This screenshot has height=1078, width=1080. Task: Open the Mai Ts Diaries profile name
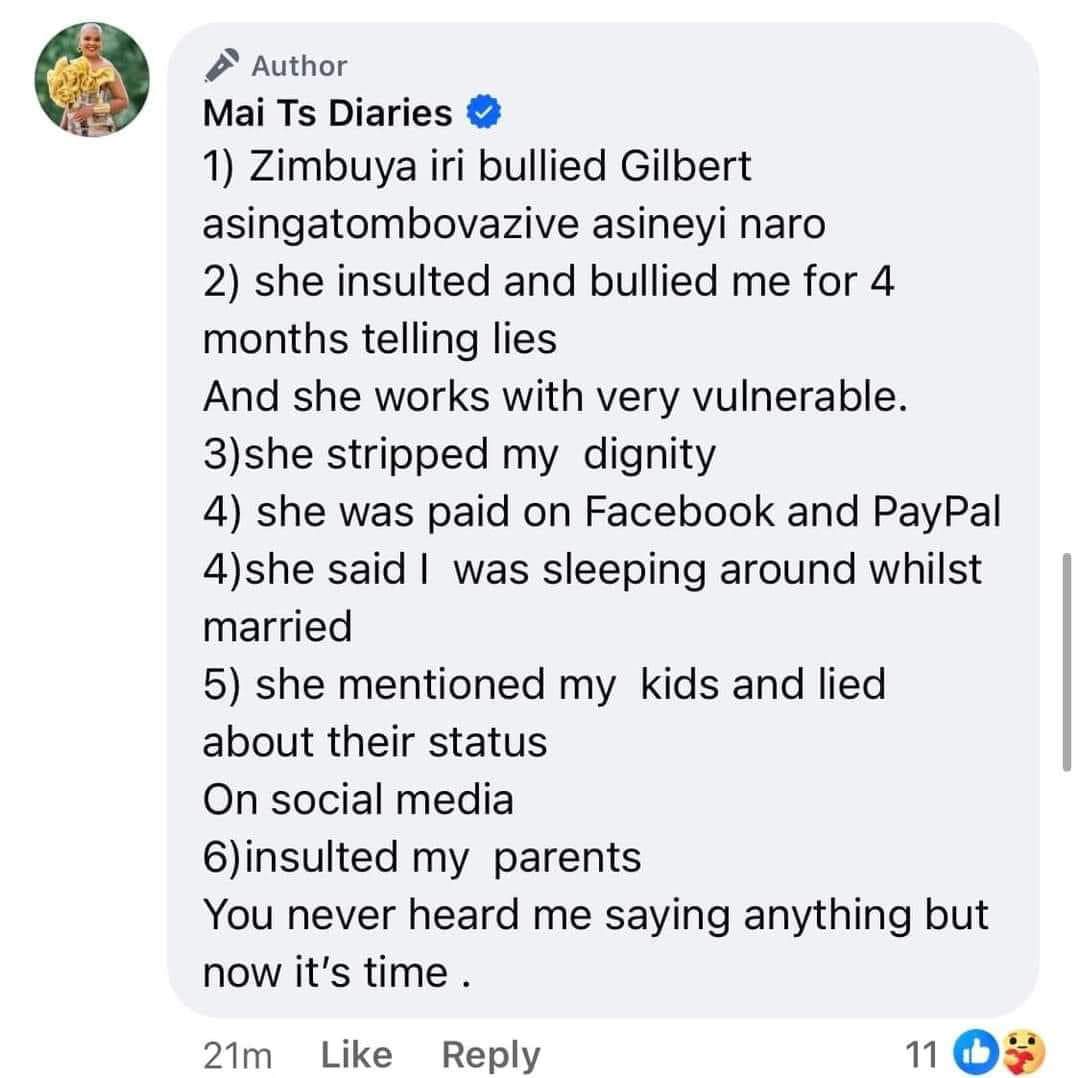328,113
